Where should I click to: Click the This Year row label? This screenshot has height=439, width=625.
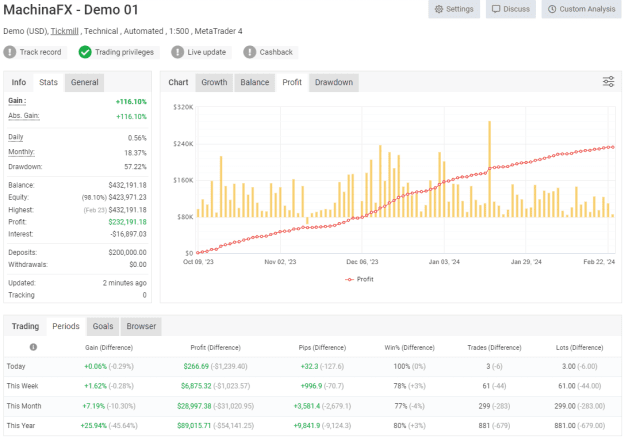click(21, 425)
